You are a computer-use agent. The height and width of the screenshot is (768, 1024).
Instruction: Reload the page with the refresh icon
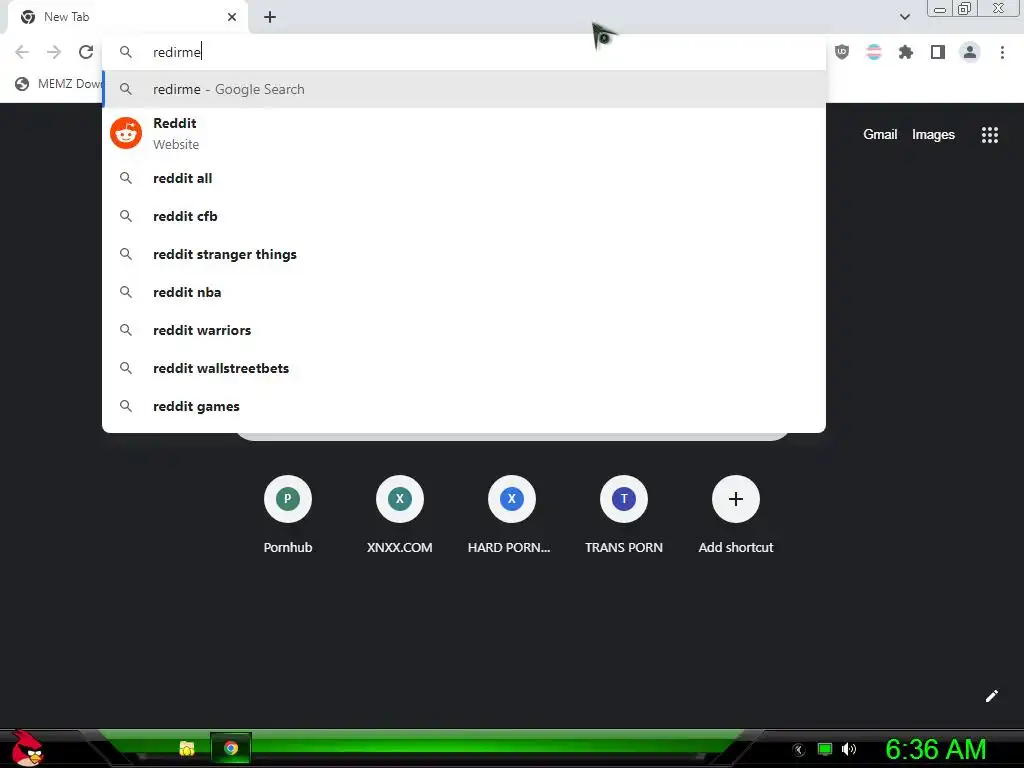pyautogui.click(x=86, y=52)
